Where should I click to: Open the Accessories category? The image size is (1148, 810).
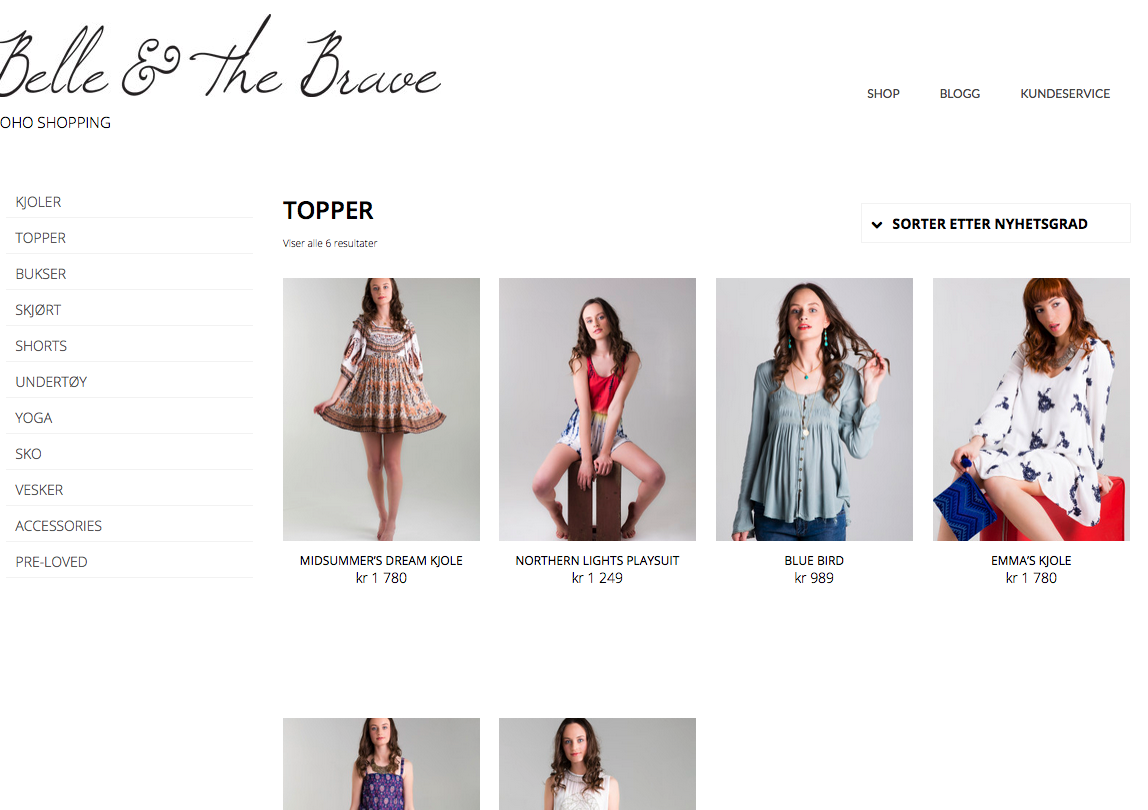[x=59, y=526]
